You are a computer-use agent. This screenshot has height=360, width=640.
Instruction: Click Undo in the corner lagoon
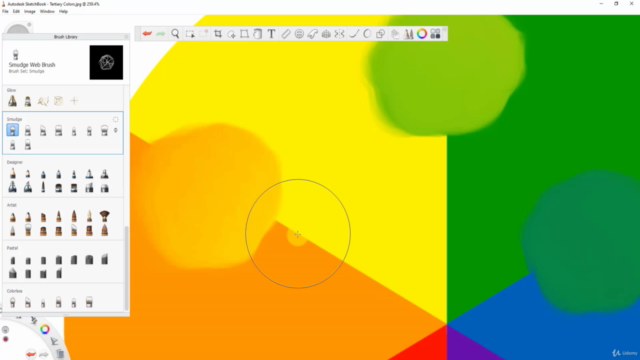(31, 354)
